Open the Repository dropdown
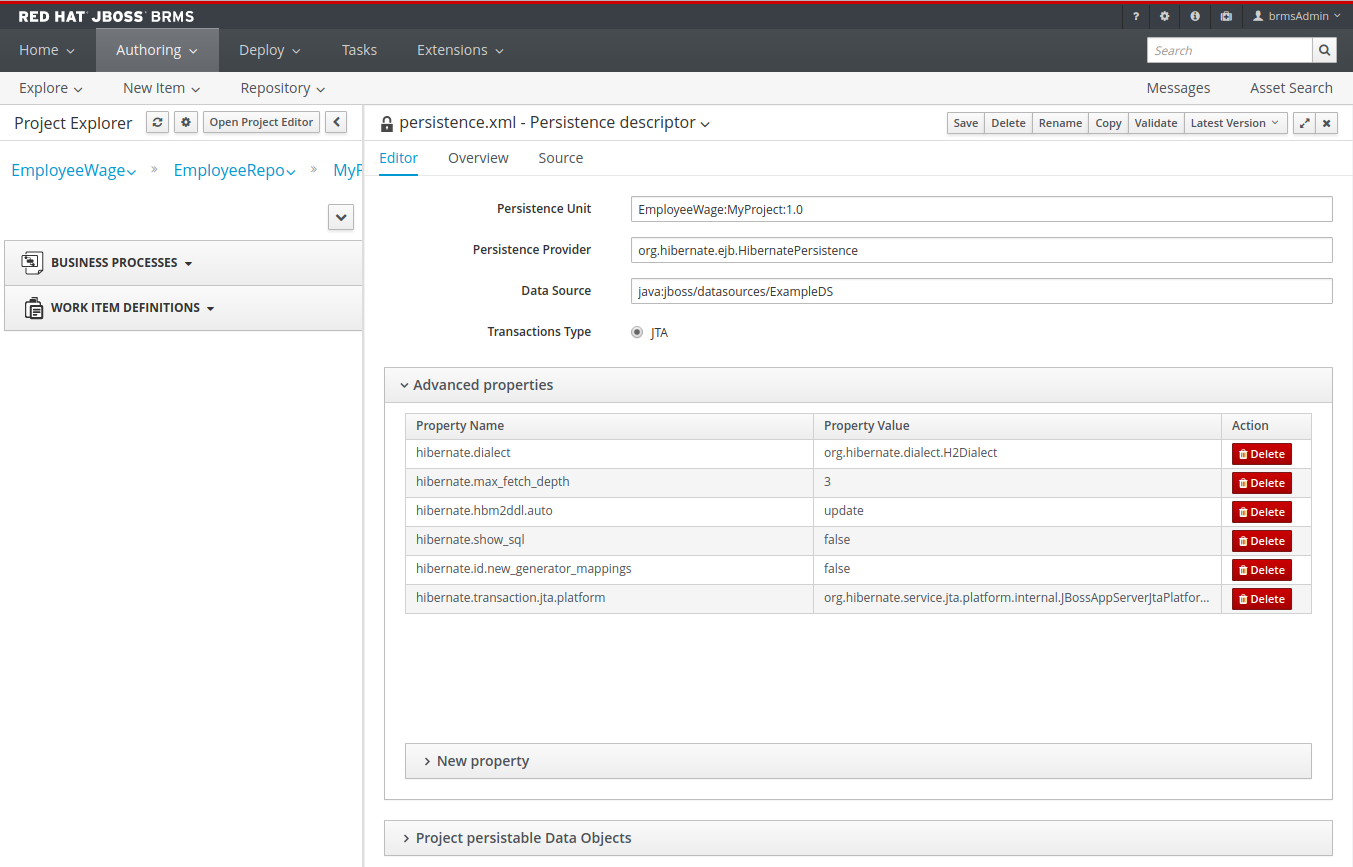The height and width of the screenshot is (867, 1353). [283, 88]
